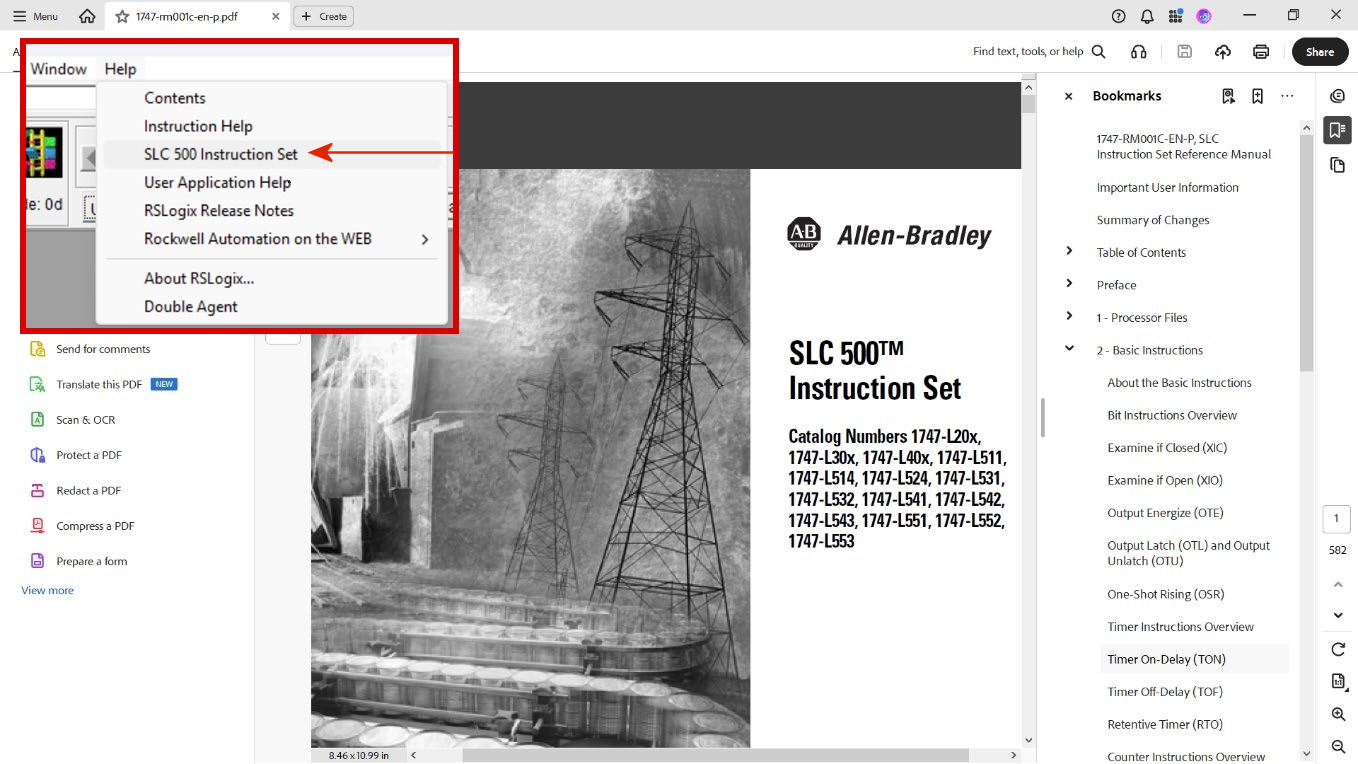The image size is (1358, 764).
Task: Open the notifications bell
Action: (1147, 16)
